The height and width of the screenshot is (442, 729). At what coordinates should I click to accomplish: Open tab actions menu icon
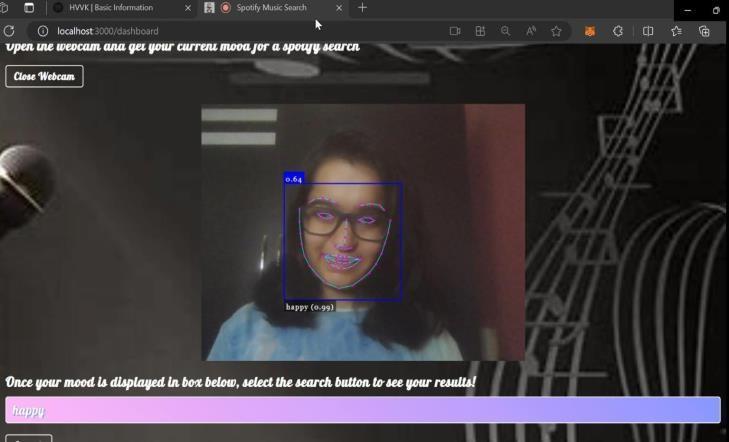(29, 7)
